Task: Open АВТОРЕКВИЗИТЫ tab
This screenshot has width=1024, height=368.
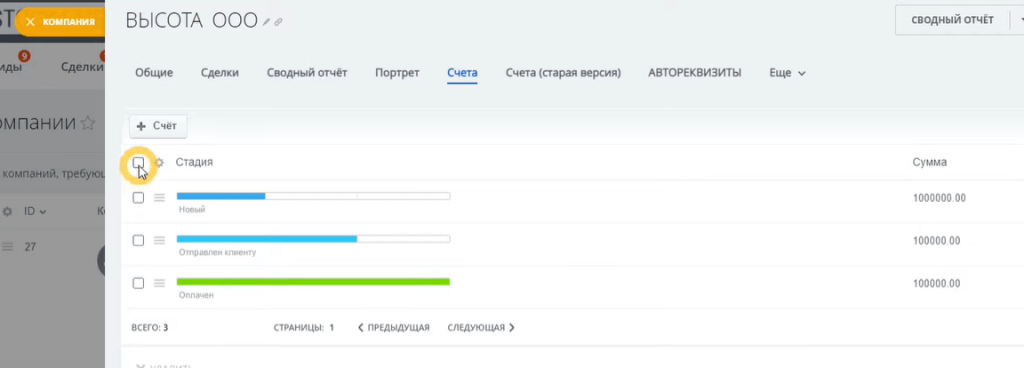Action: coord(695,73)
